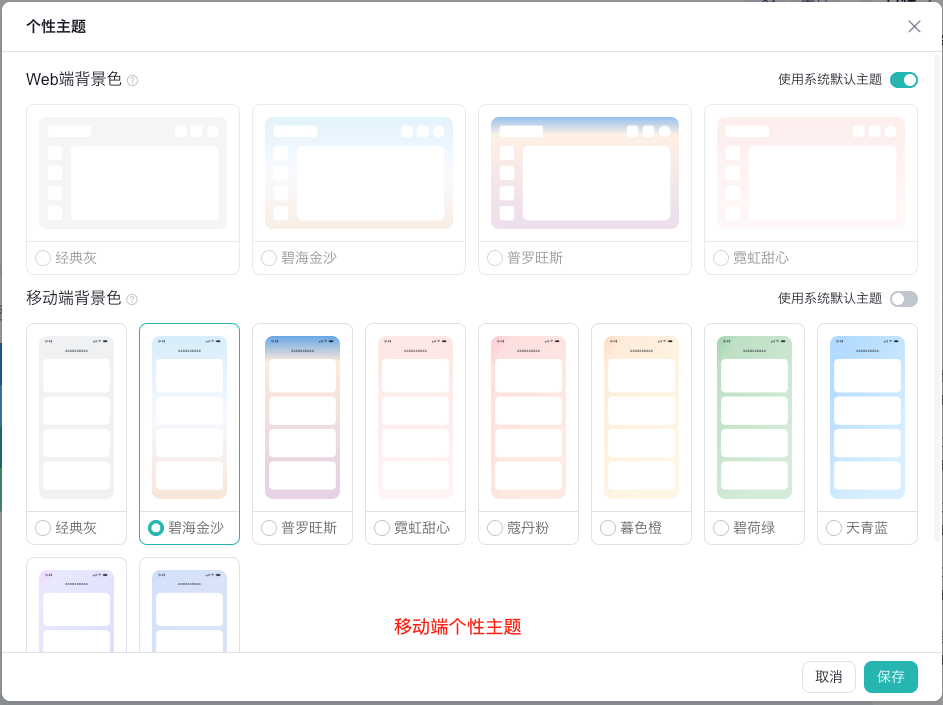This screenshot has height=705, width=943.
Task: Select the 暮色橙 mobile theme radio
Action: (607, 527)
